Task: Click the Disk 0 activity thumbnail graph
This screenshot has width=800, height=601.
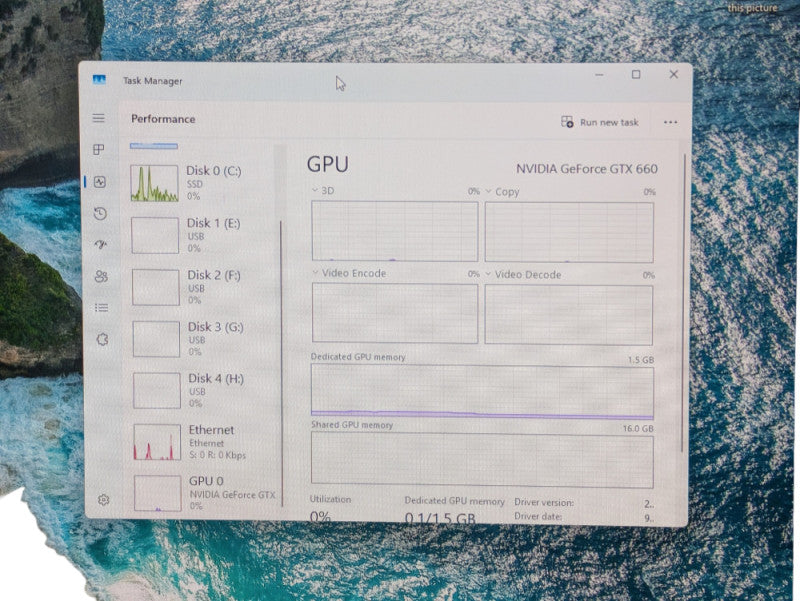Action: [x=154, y=183]
